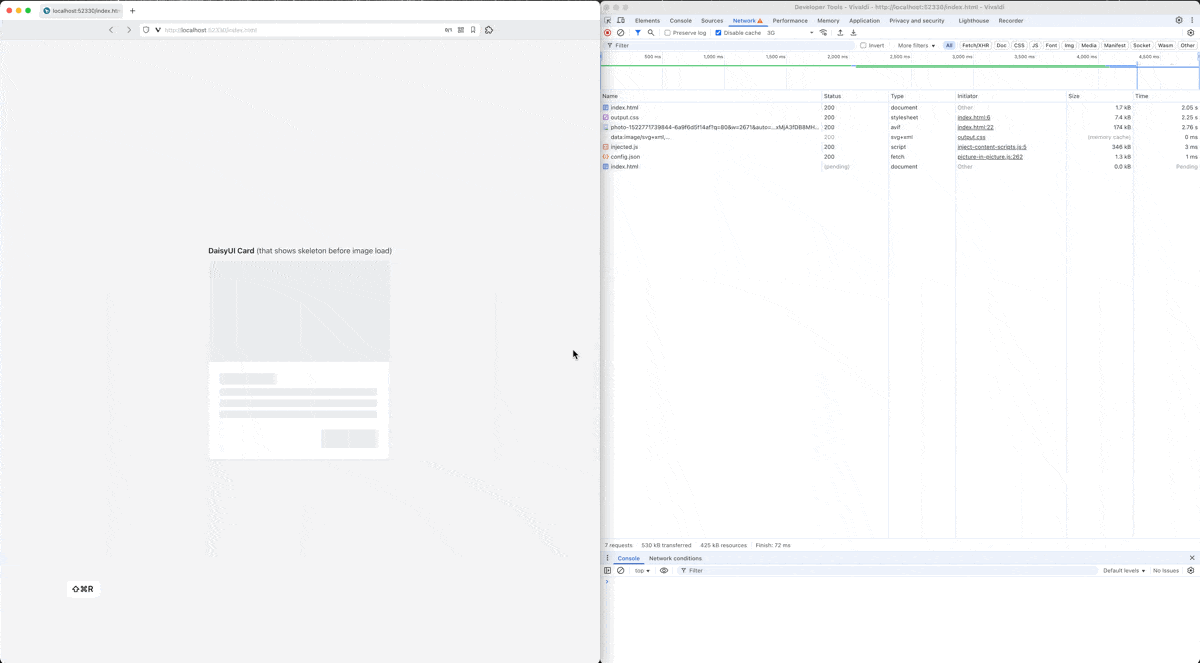
Task: Open the network search magnifier
Action: pyautogui.click(x=651, y=33)
